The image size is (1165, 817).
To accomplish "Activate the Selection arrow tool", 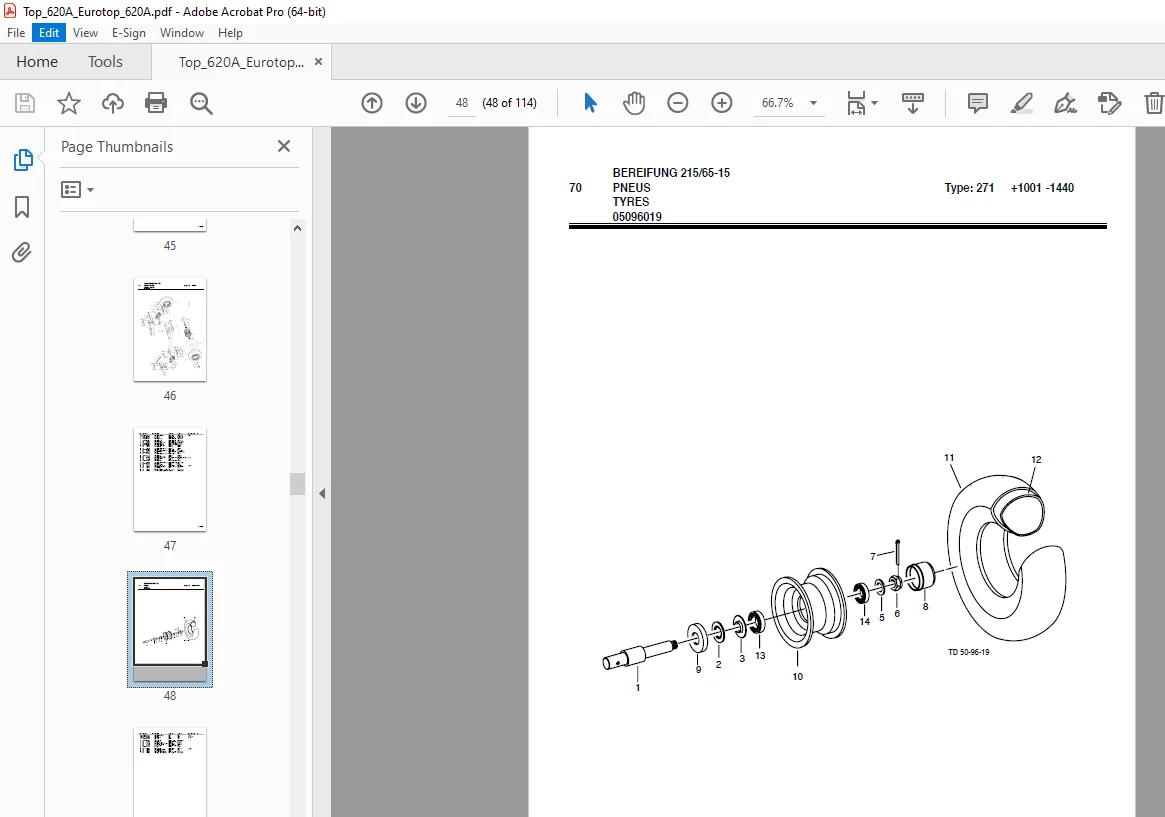I will pyautogui.click(x=590, y=102).
